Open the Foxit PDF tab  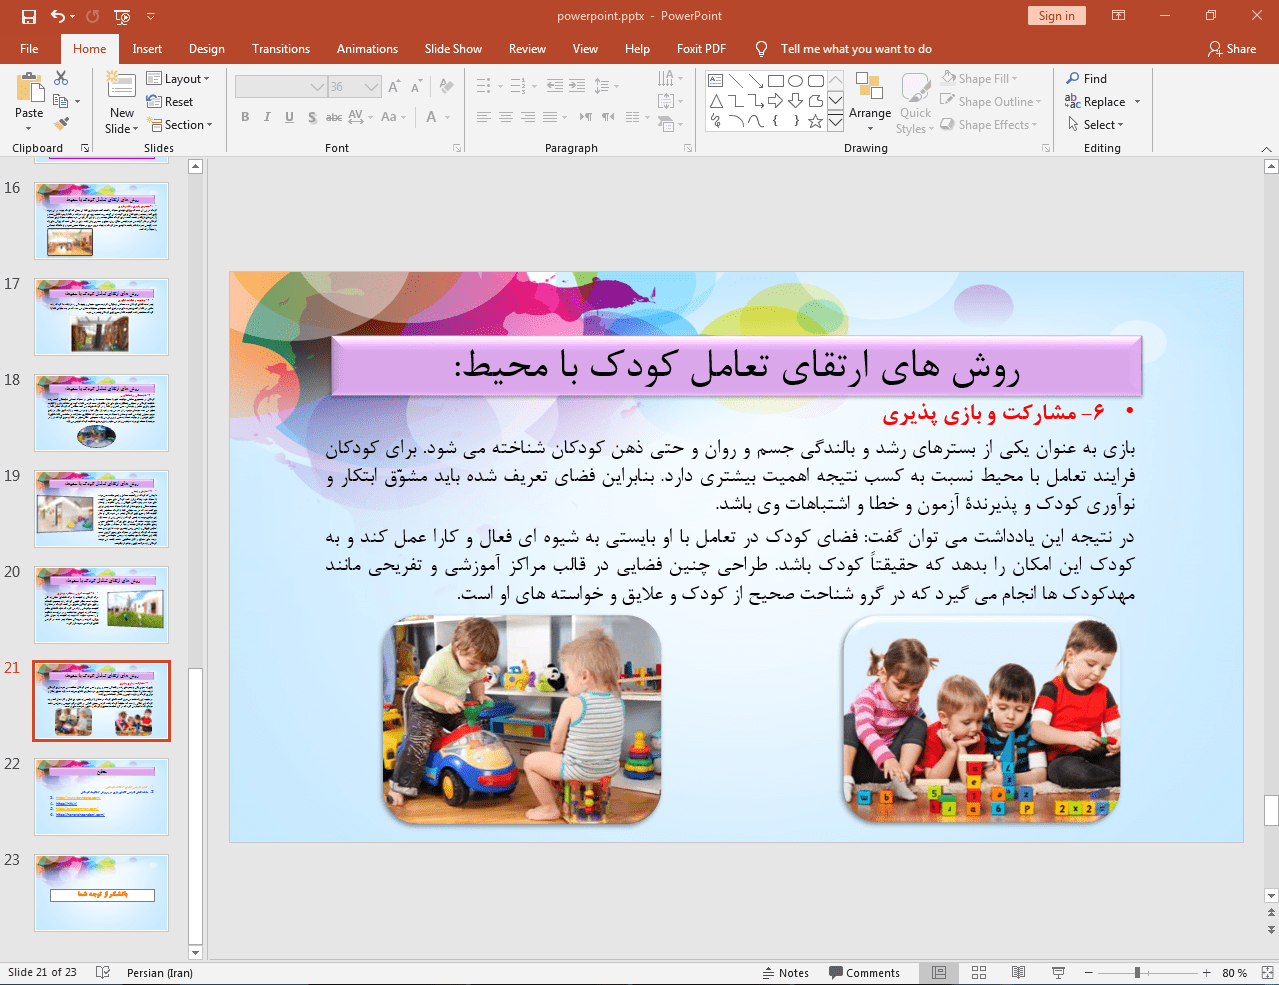tap(701, 49)
